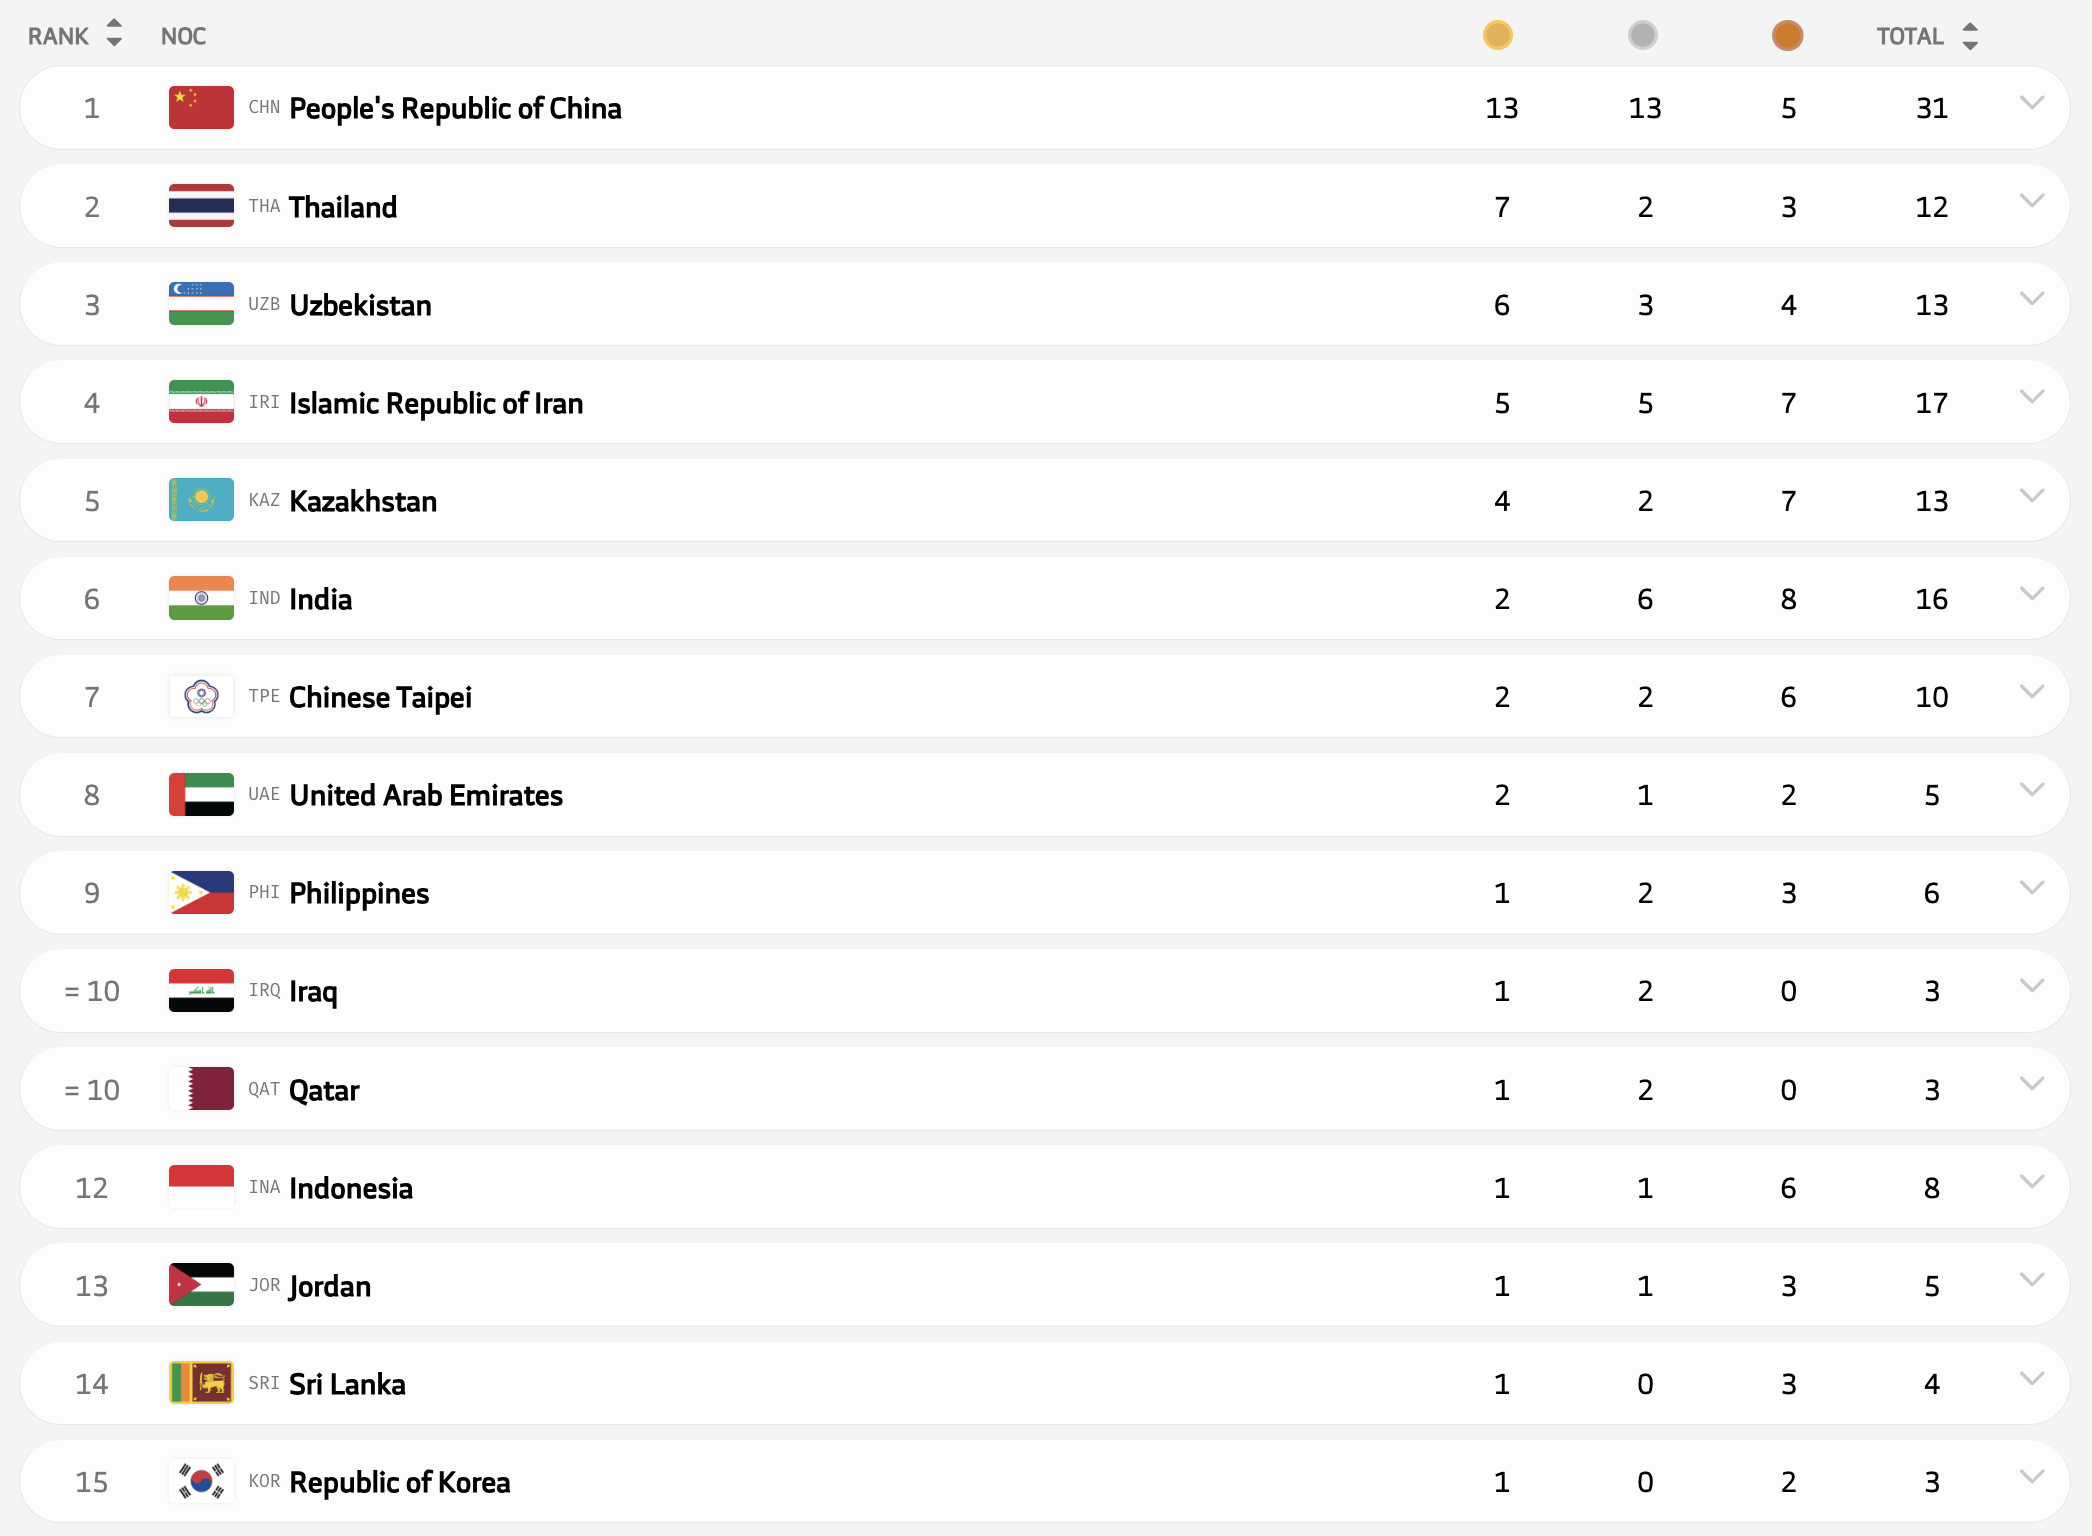
Task: Click the Republic of Korea flag
Action: pyautogui.click(x=201, y=1481)
